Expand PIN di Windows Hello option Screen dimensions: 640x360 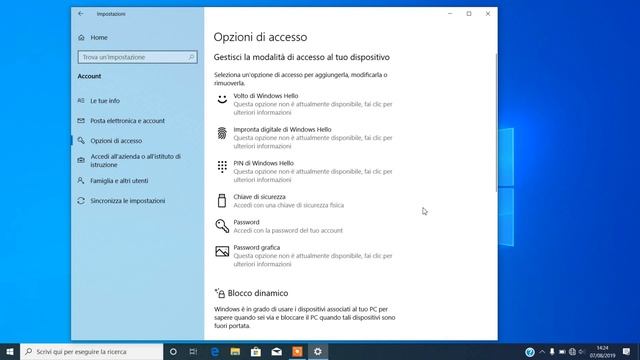(x=304, y=171)
